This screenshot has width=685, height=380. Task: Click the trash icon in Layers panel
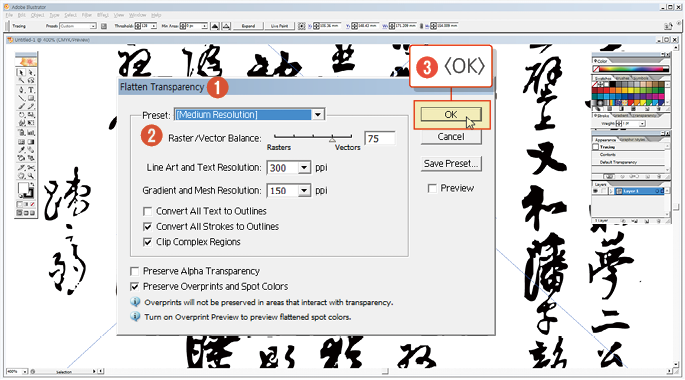pos(660,221)
